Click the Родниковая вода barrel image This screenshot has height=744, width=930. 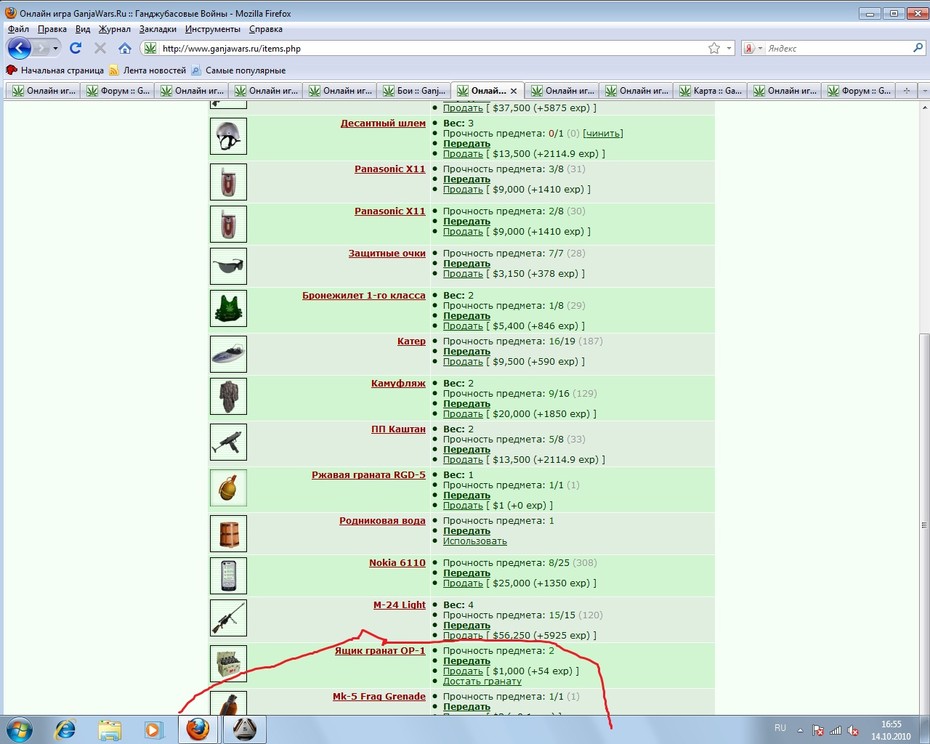tap(228, 533)
